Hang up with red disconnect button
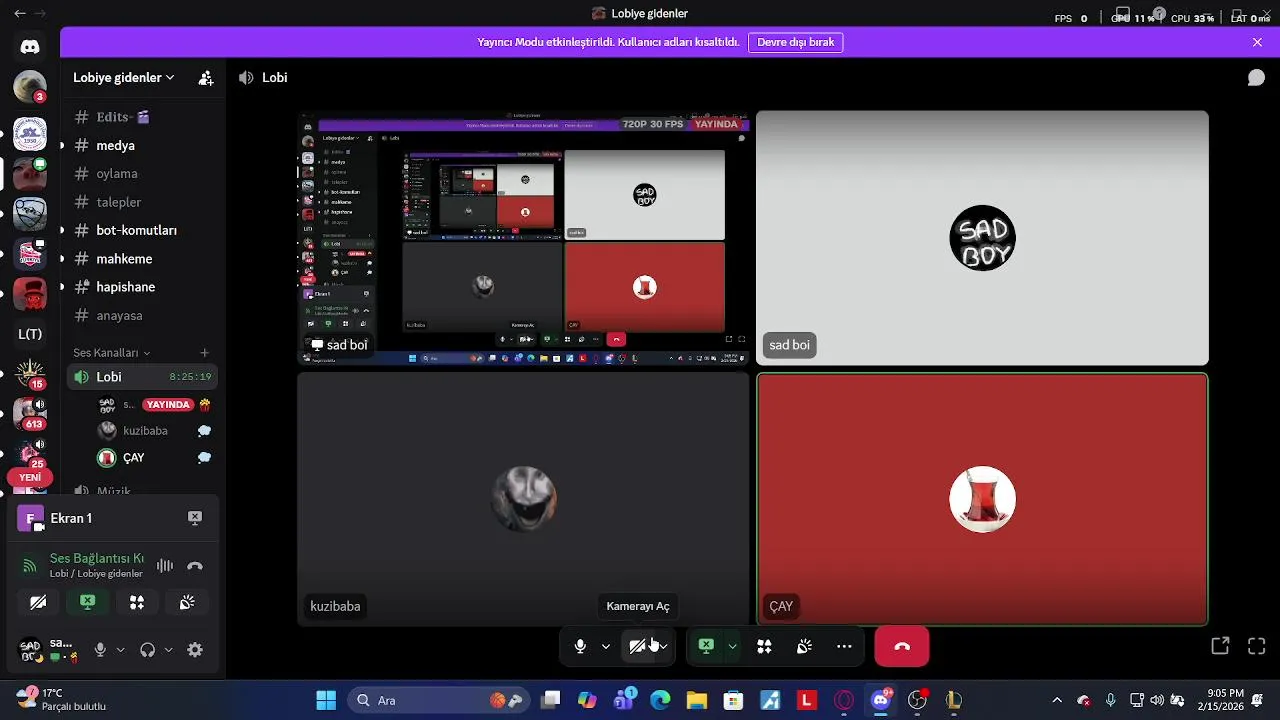This screenshot has height=720, width=1280. [902, 647]
